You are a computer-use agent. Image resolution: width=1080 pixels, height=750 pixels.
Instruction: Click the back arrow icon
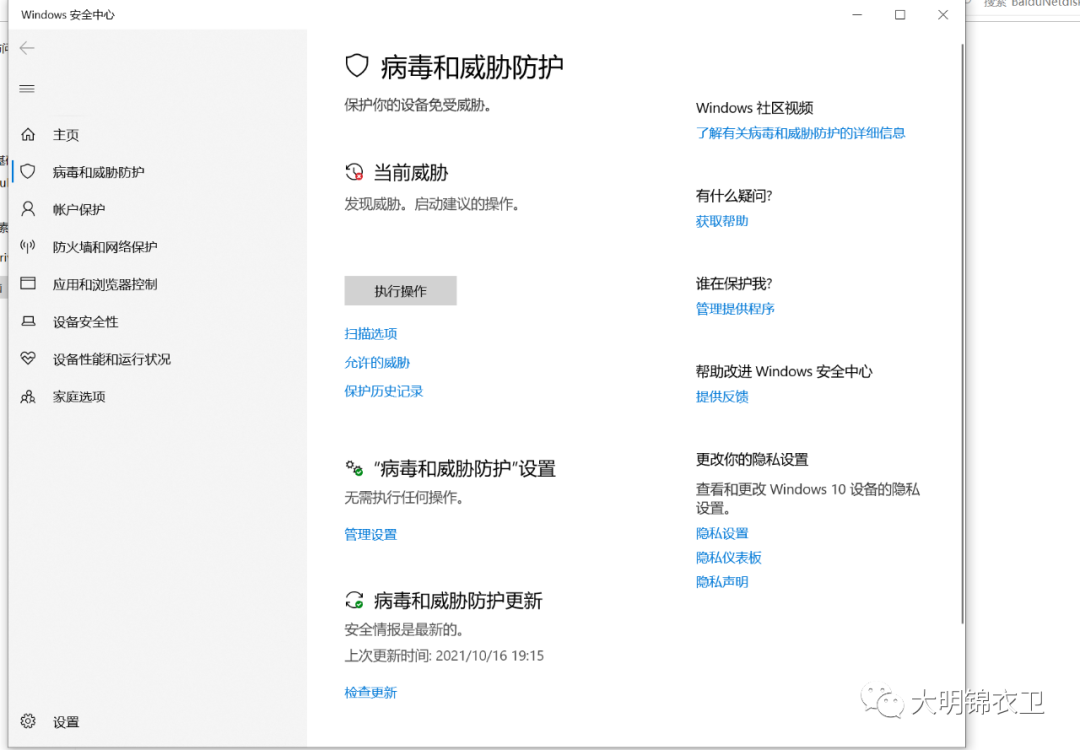point(27,48)
